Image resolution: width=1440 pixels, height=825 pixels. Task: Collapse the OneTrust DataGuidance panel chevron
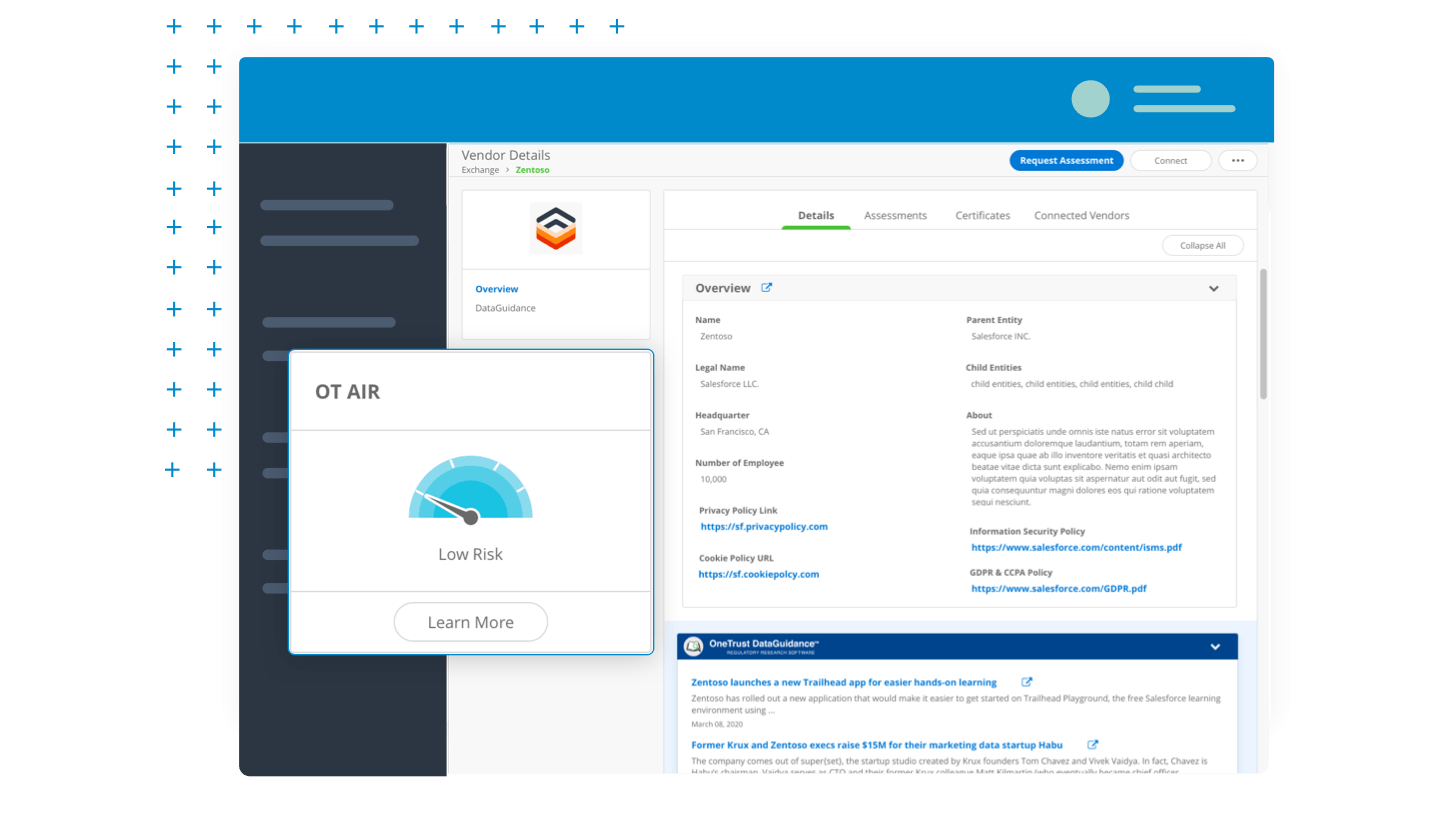(x=1215, y=647)
